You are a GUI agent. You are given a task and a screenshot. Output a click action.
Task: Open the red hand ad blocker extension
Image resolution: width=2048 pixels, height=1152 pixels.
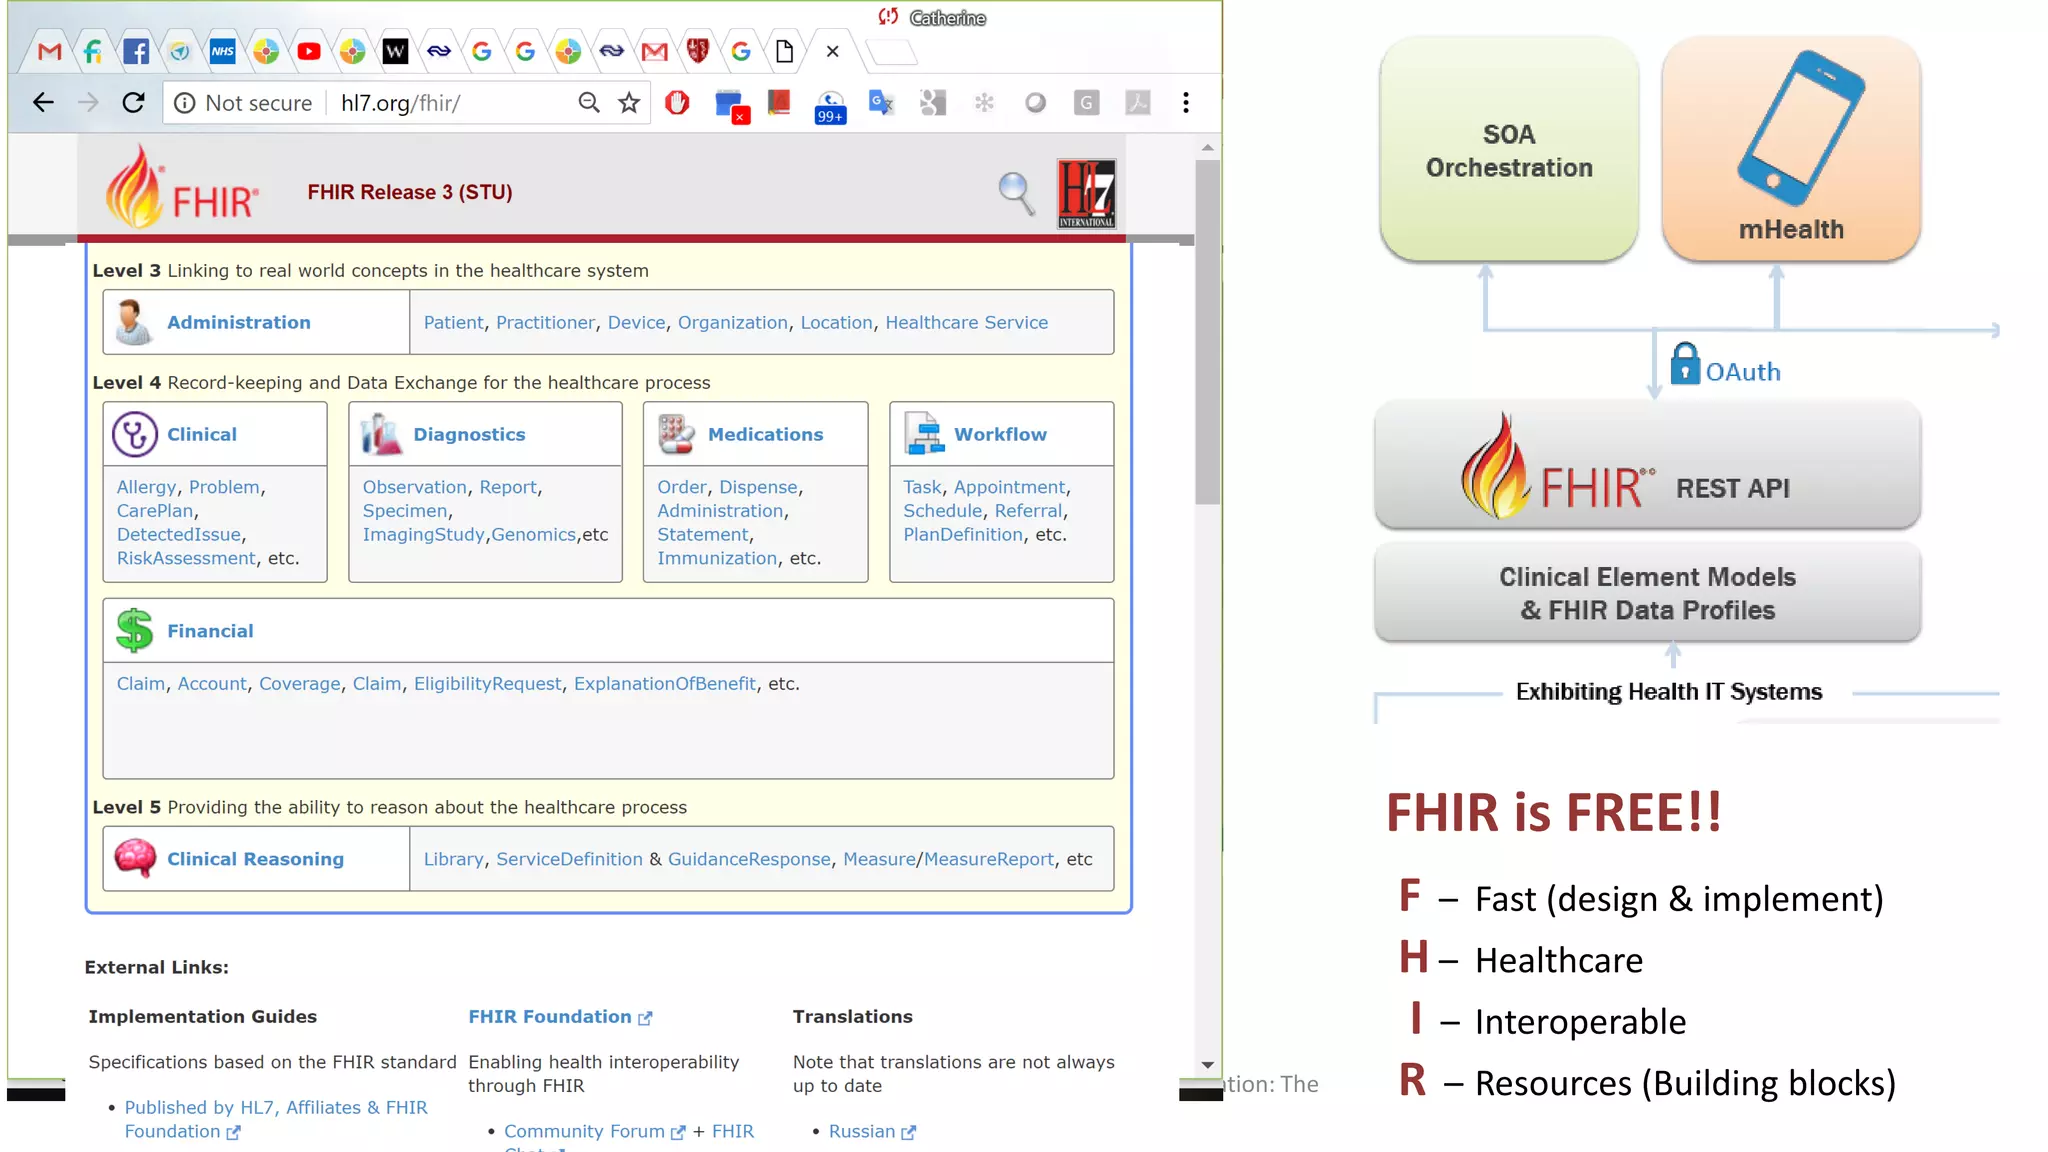point(677,102)
